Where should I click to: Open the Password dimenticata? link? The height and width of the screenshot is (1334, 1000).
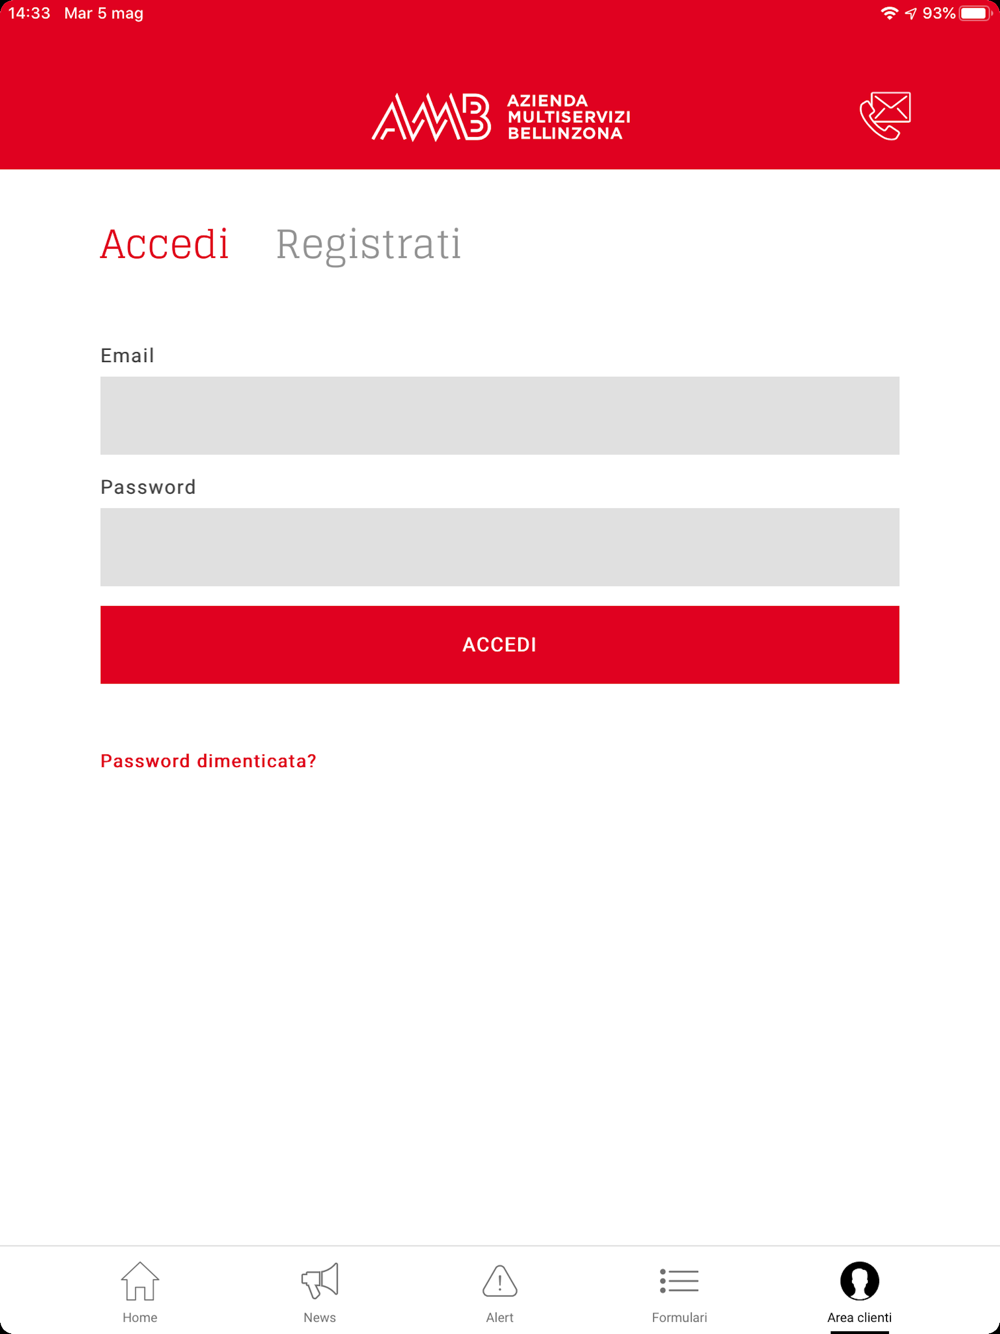coord(208,761)
